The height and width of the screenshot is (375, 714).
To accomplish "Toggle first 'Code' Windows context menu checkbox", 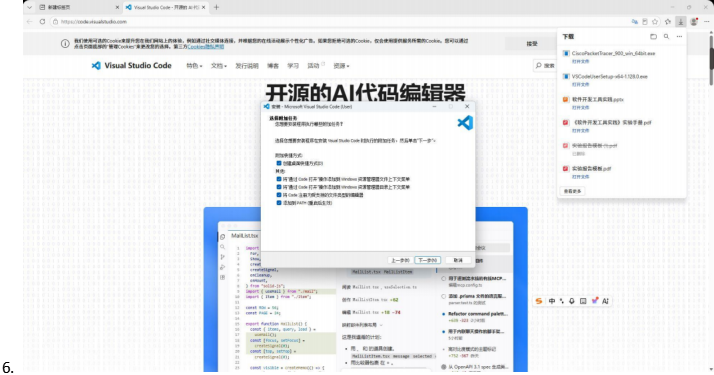I will tap(279, 179).
